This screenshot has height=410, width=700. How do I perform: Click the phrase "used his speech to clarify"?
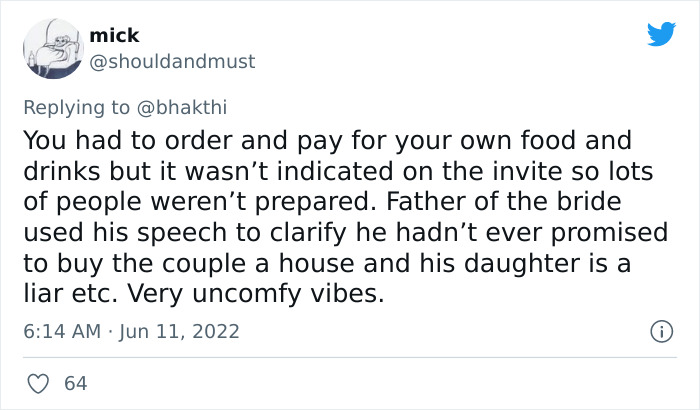click(185, 233)
